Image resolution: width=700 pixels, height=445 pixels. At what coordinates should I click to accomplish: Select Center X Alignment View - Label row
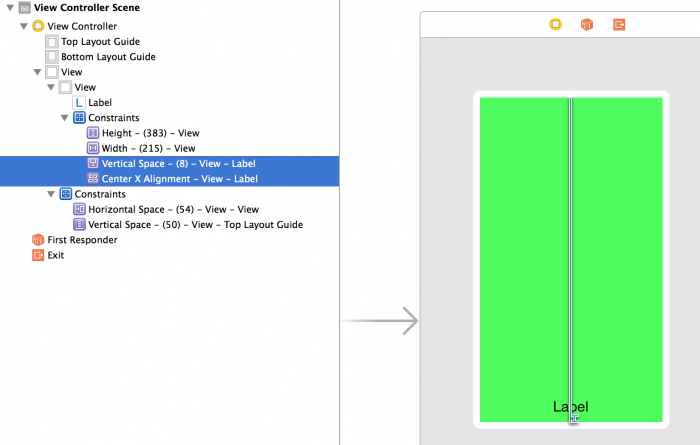(179, 179)
